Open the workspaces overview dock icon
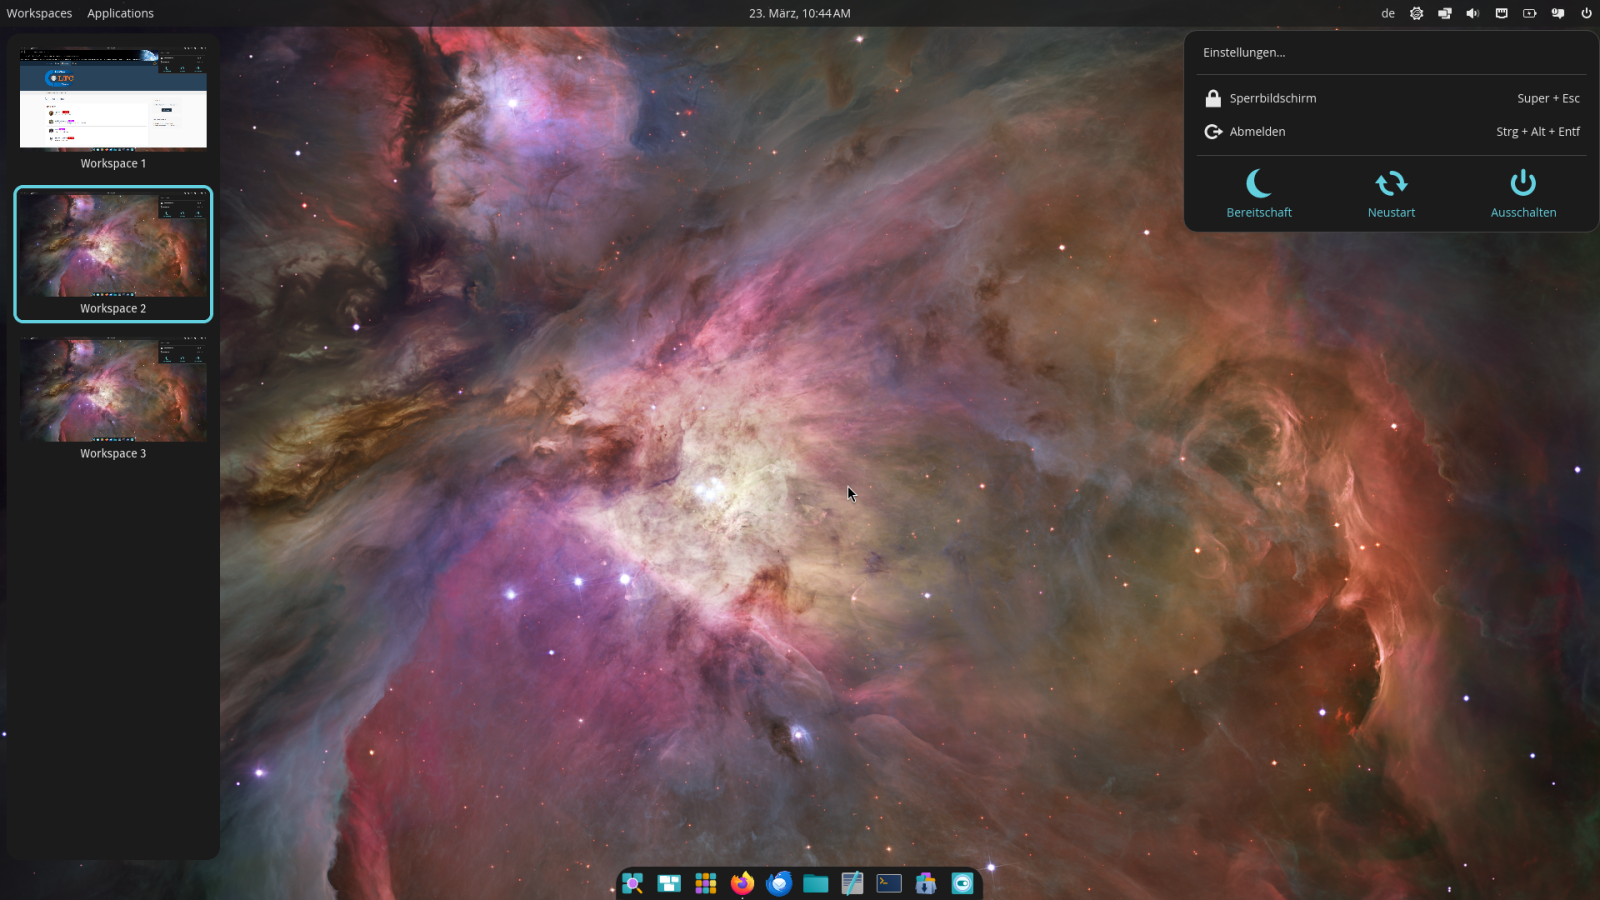This screenshot has width=1600, height=900. click(669, 883)
